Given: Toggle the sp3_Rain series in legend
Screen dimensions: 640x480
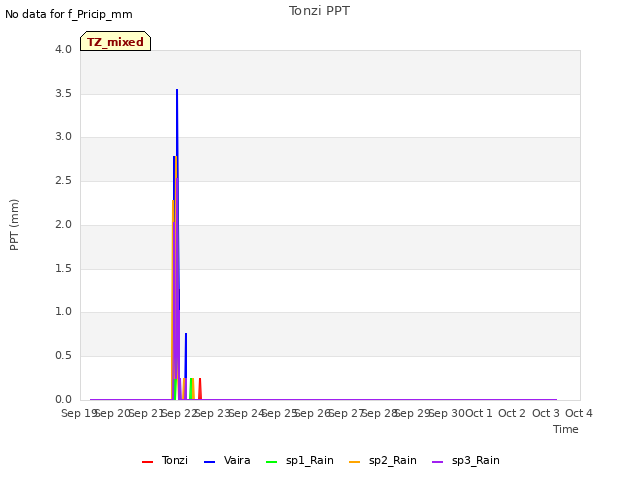Looking at the screenshot, I should point(466,460).
